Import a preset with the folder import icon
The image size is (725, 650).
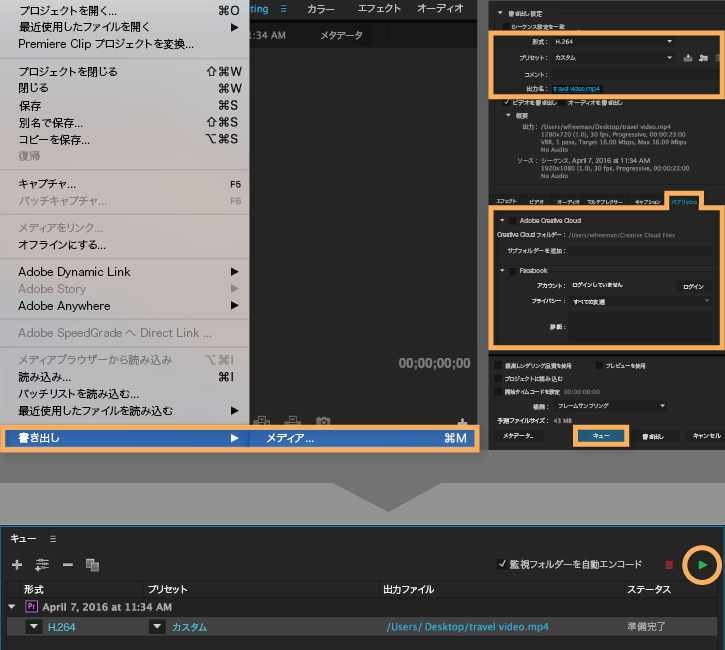703,58
